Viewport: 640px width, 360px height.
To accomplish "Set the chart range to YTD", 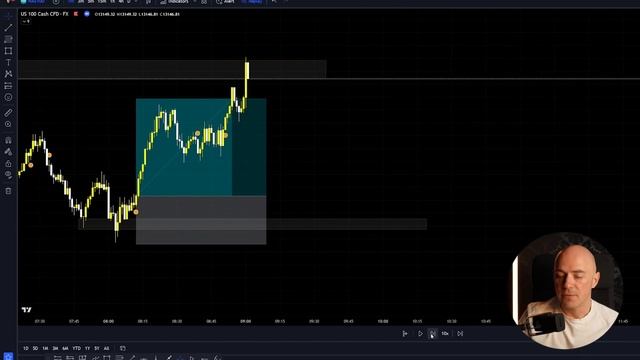I will click(76, 348).
